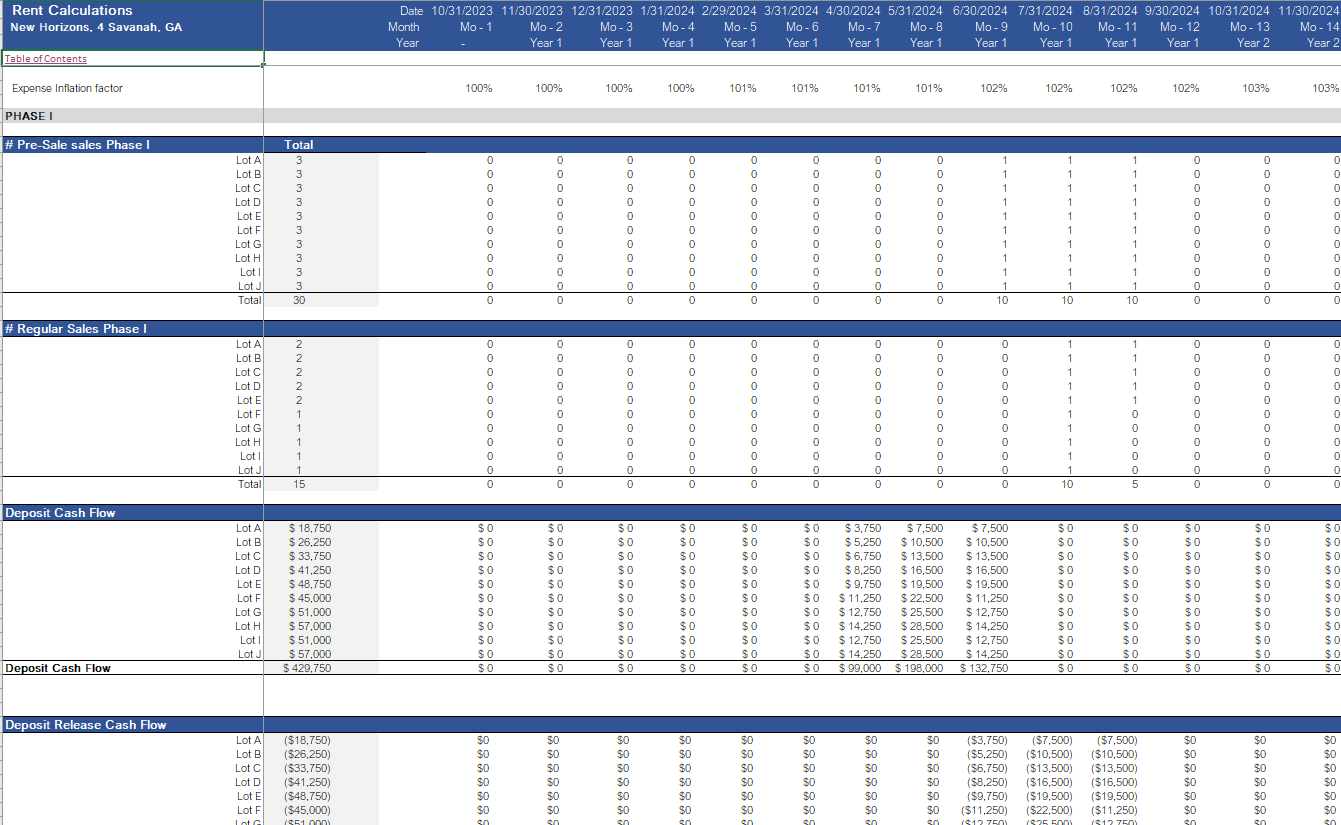The image size is (1341, 825).
Task: Select the $198,000 deposit cash flow cell
Action: tap(918, 668)
